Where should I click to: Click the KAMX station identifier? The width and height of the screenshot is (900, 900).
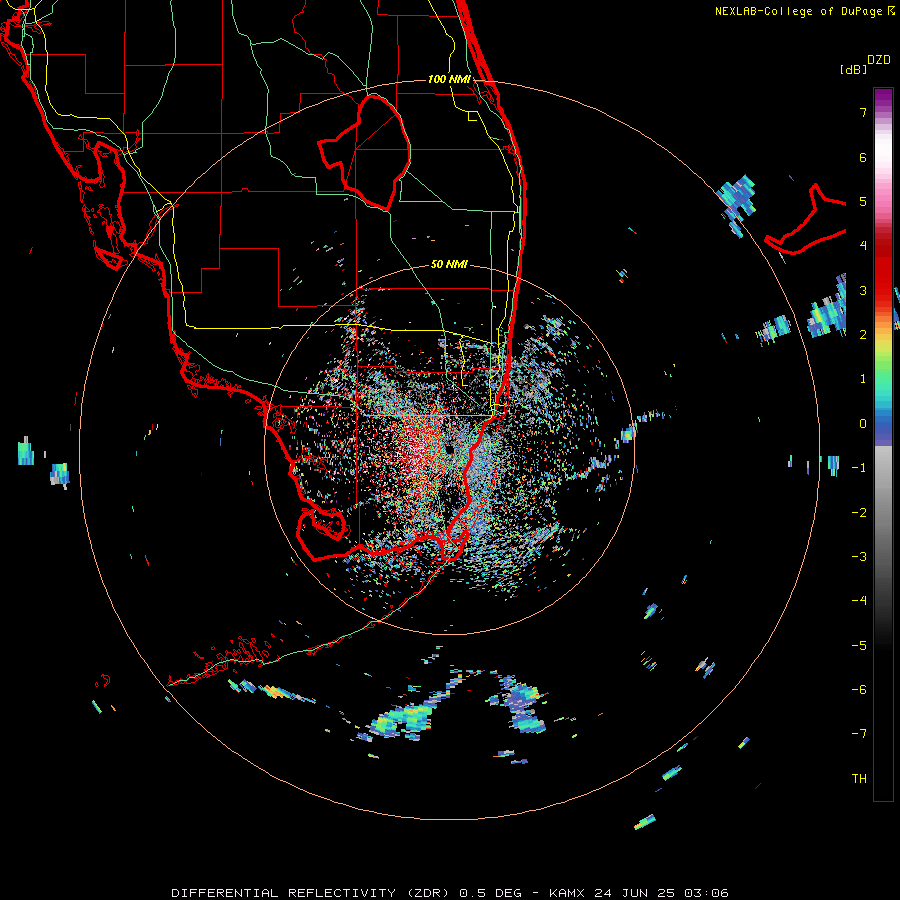(568, 893)
